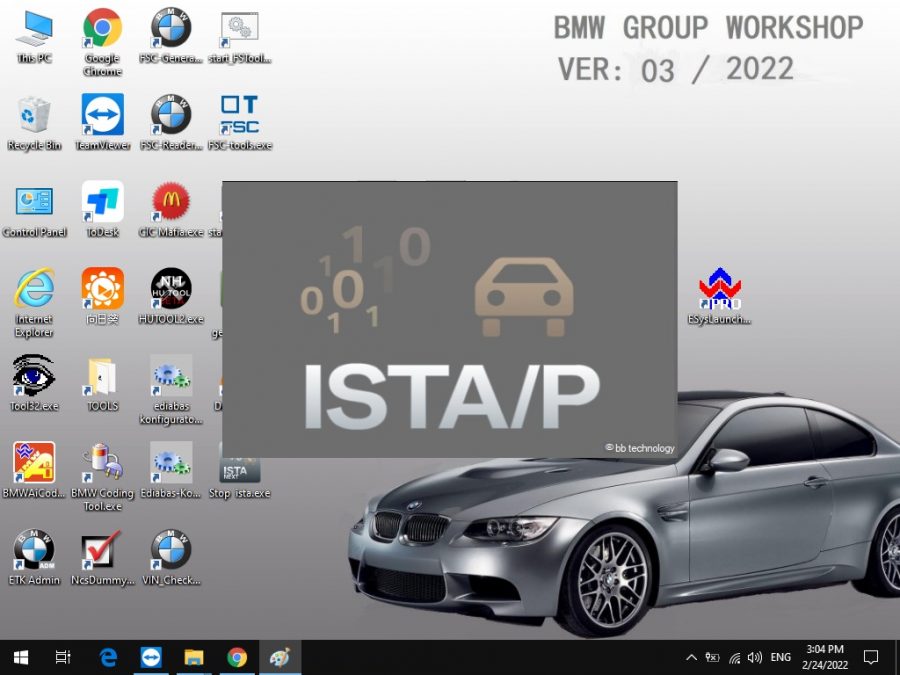
Task: Open the clock and calendar flyout
Action: [x=826, y=657]
